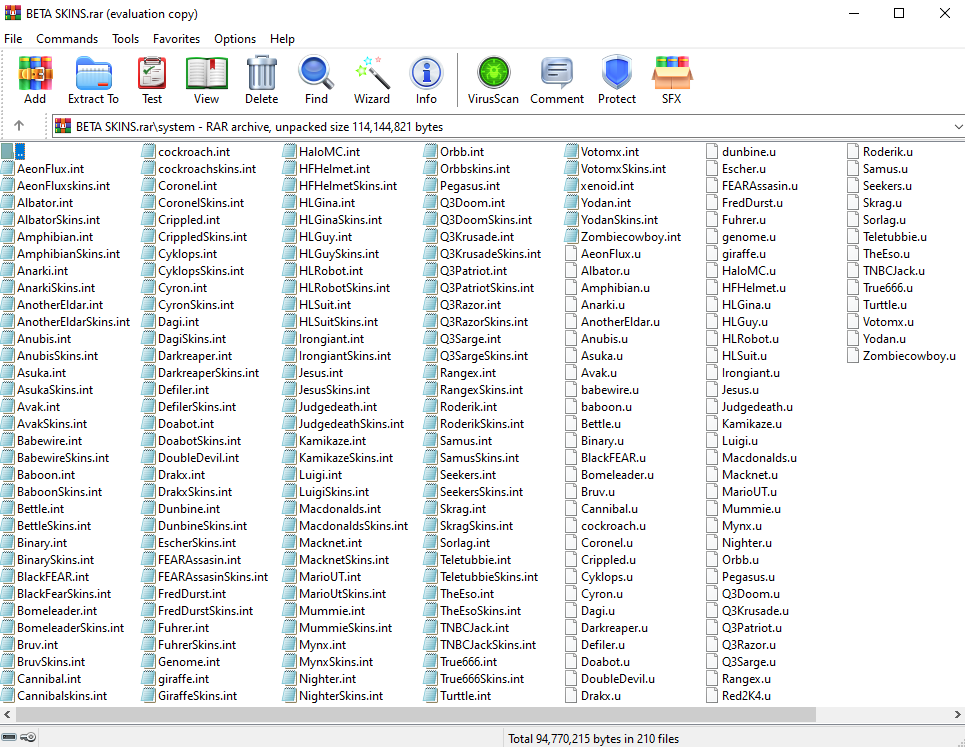Select the file Macdonalds.u
The height and width of the screenshot is (747, 965).
tap(759, 457)
